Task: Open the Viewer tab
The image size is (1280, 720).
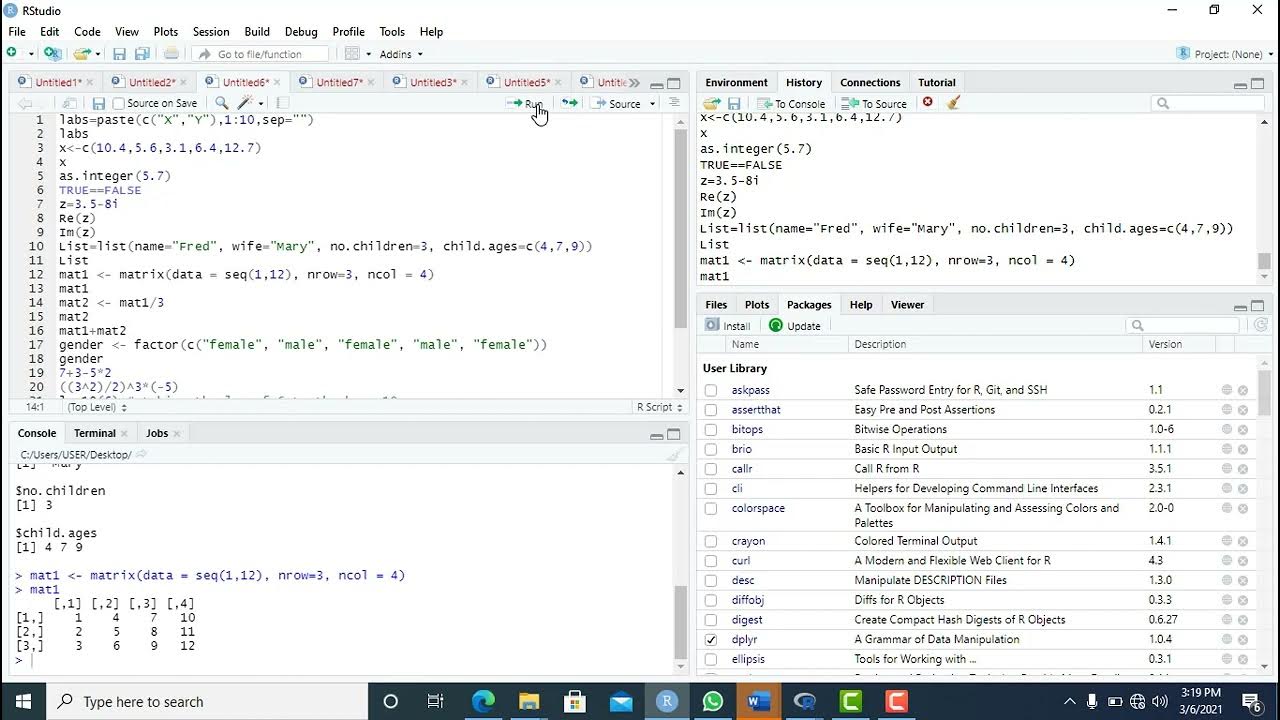Action: 908,305
